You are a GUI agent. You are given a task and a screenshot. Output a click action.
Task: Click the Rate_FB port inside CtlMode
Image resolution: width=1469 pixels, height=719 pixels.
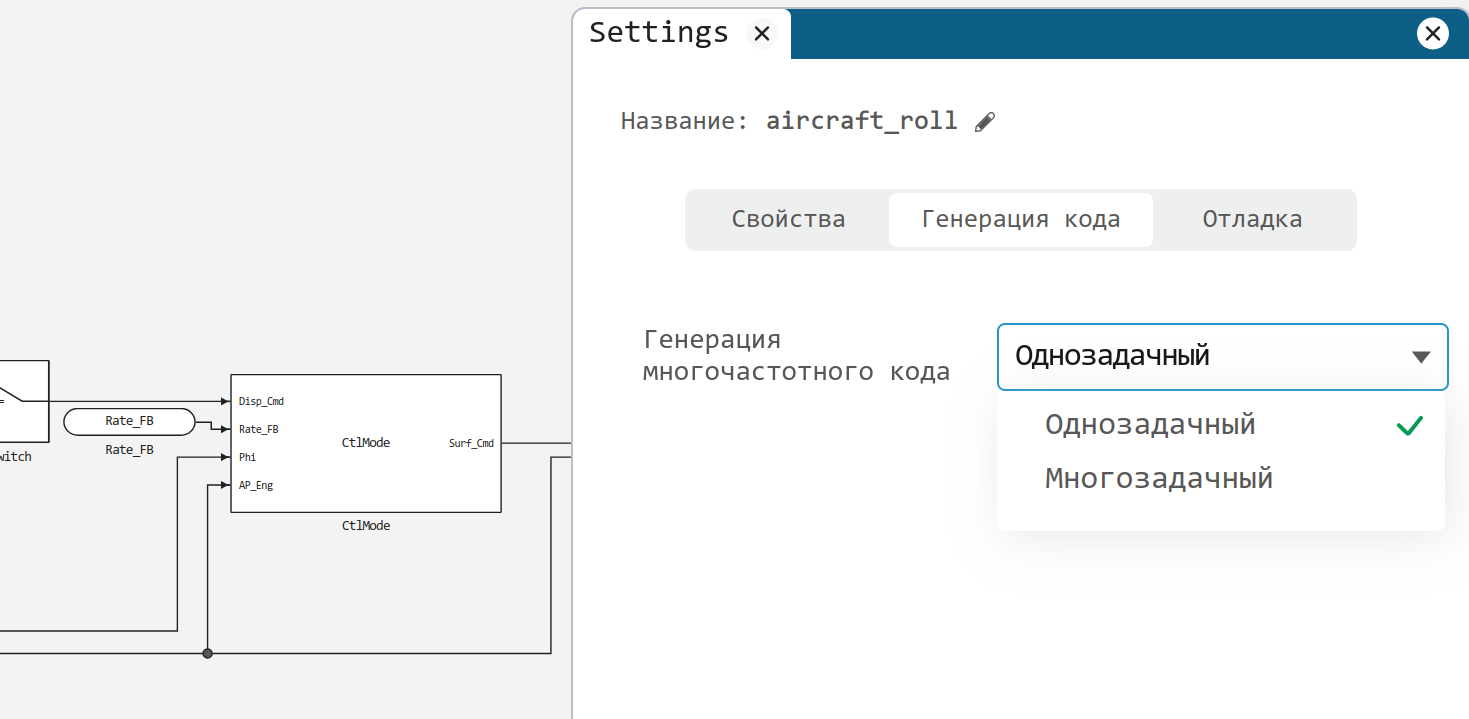point(258,429)
